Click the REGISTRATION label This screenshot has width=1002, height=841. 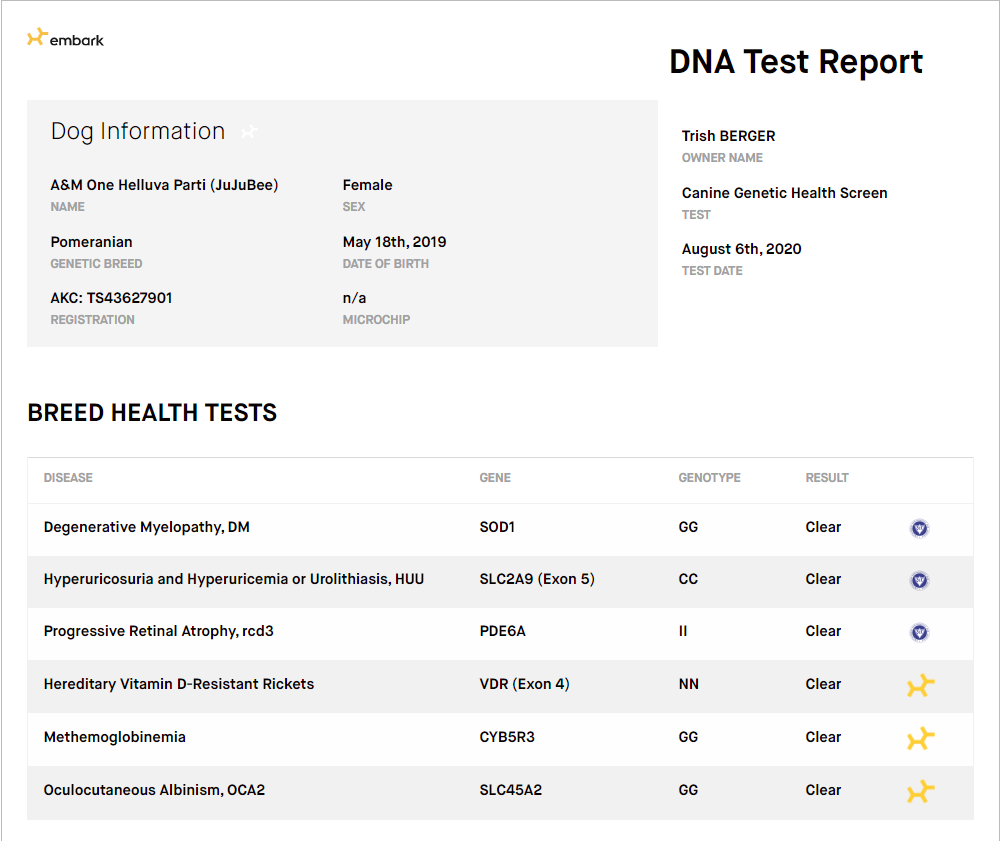pyautogui.click(x=93, y=320)
